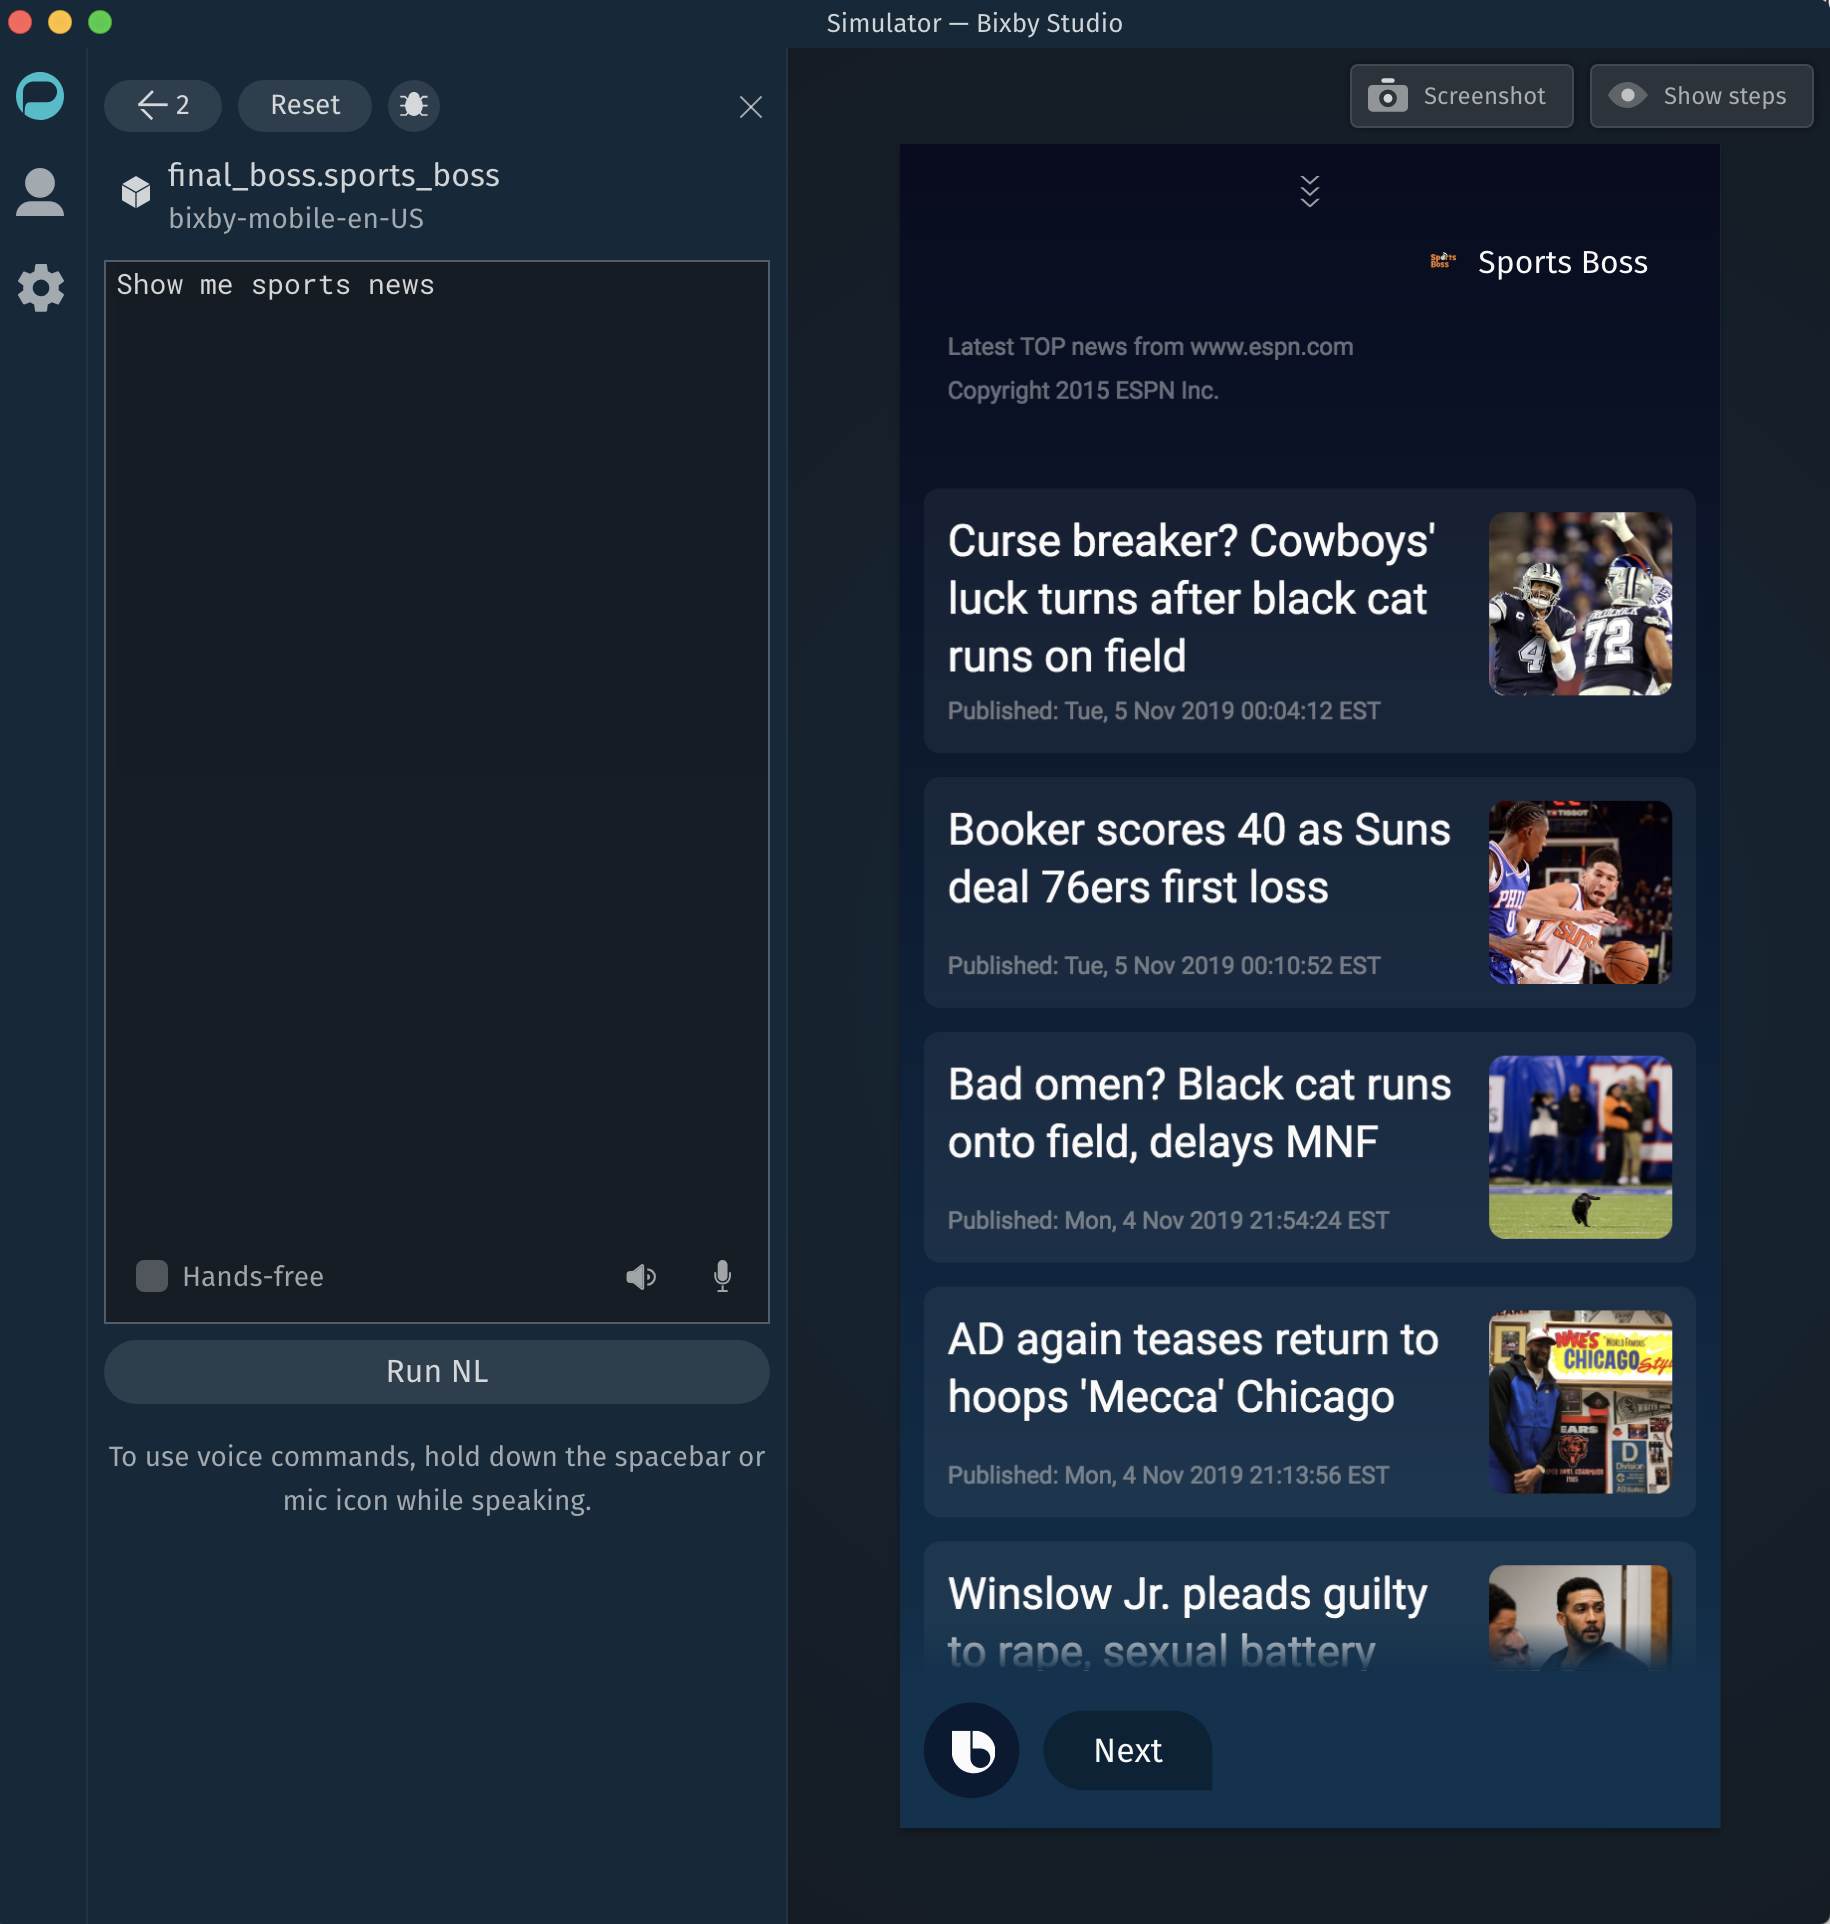
Task: Click the Suns basketball game thumbnail
Action: [x=1580, y=893]
